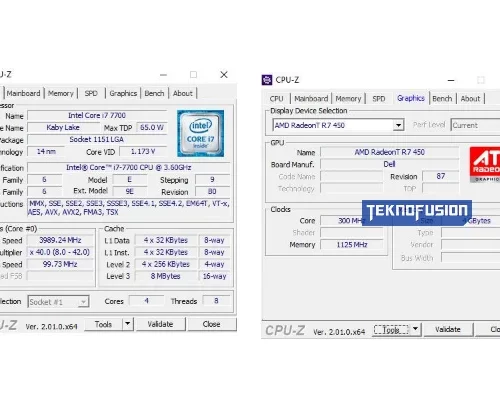Click L1 Inst. 4 x 32 KBytes value

point(166,252)
